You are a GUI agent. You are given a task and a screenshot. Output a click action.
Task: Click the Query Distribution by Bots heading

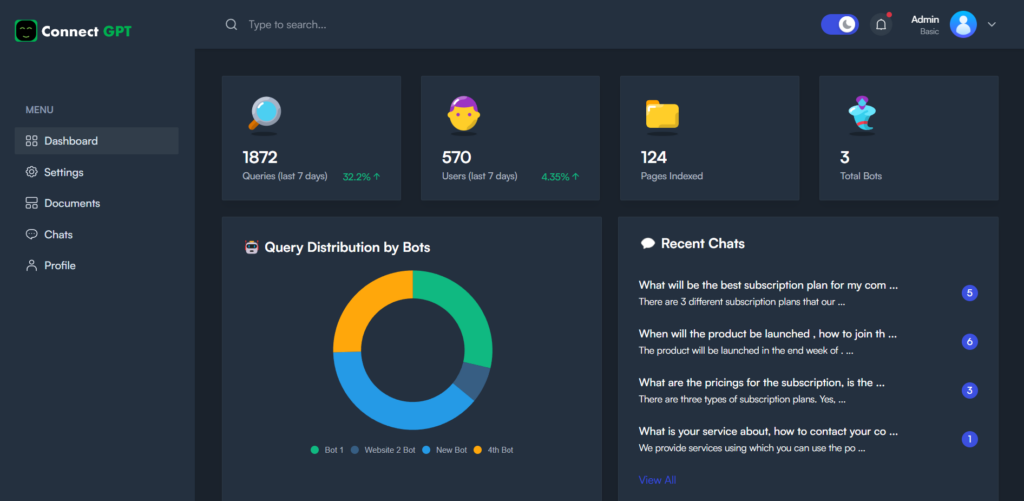(347, 248)
